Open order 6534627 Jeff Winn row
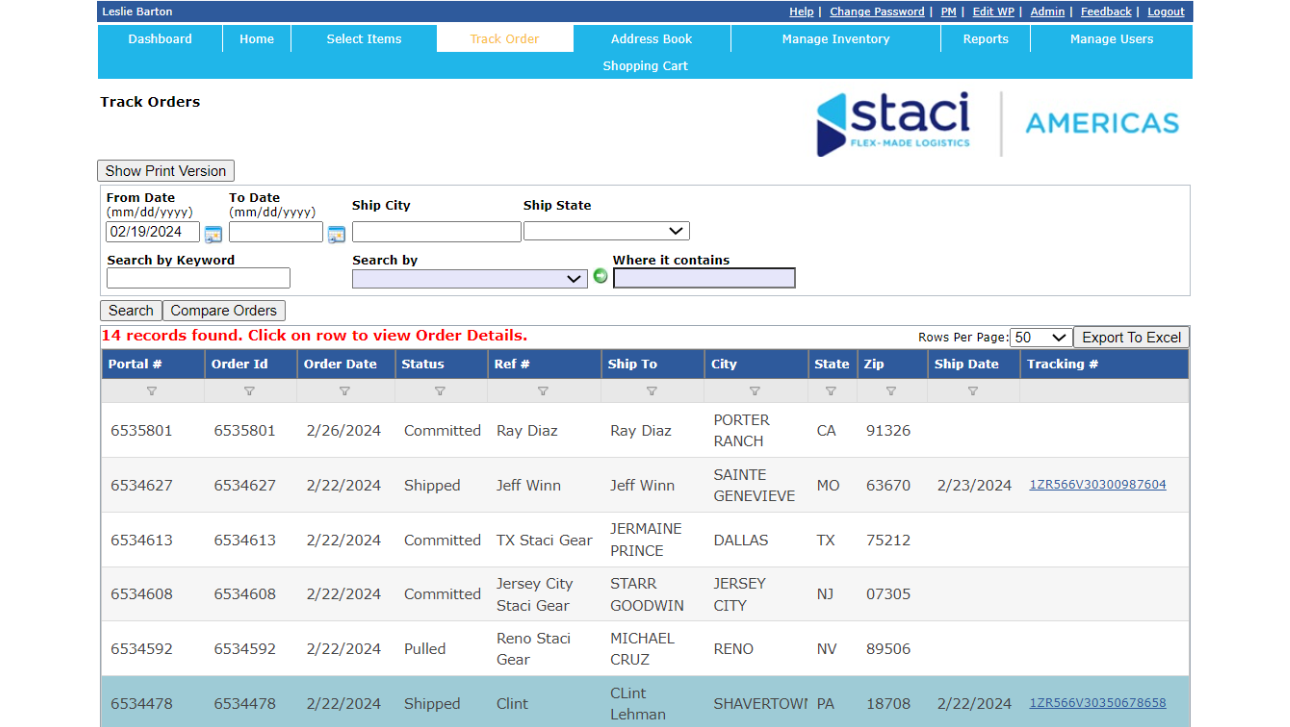The height and width of the screenshot is (727, 1290). [645, 486]
